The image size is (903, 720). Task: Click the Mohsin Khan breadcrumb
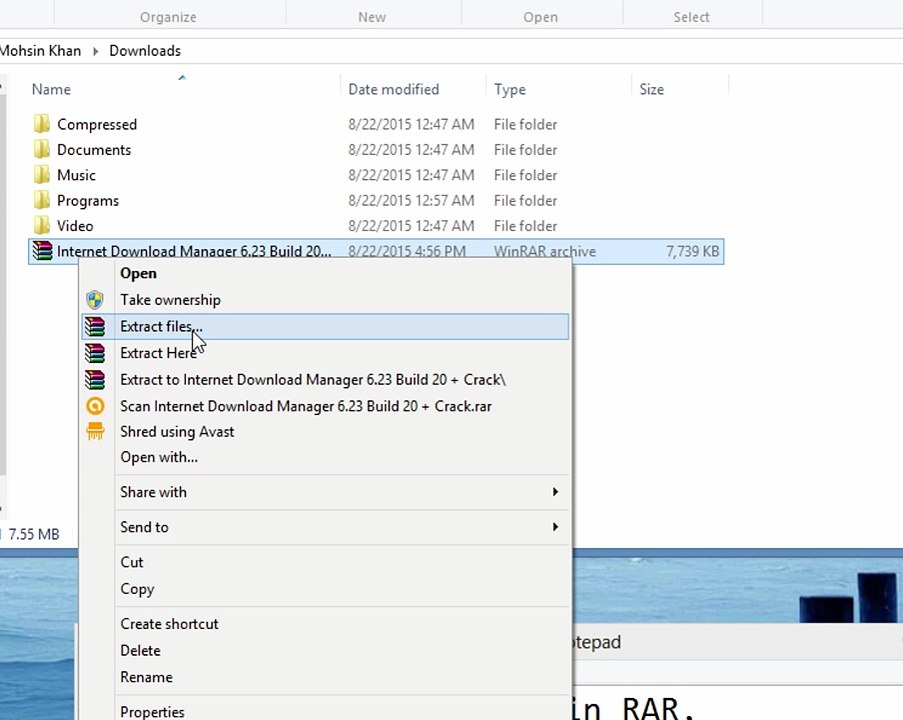point(40,51)
